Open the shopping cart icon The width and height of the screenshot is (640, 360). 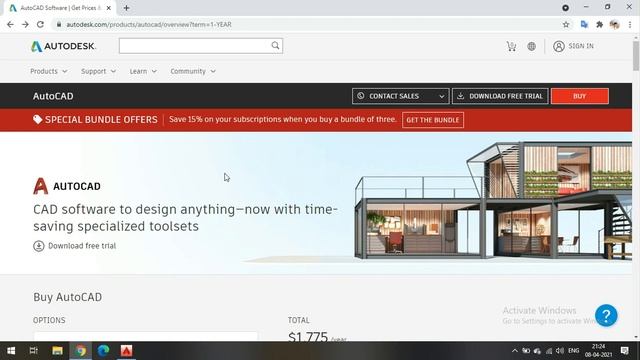pos(511,46)
